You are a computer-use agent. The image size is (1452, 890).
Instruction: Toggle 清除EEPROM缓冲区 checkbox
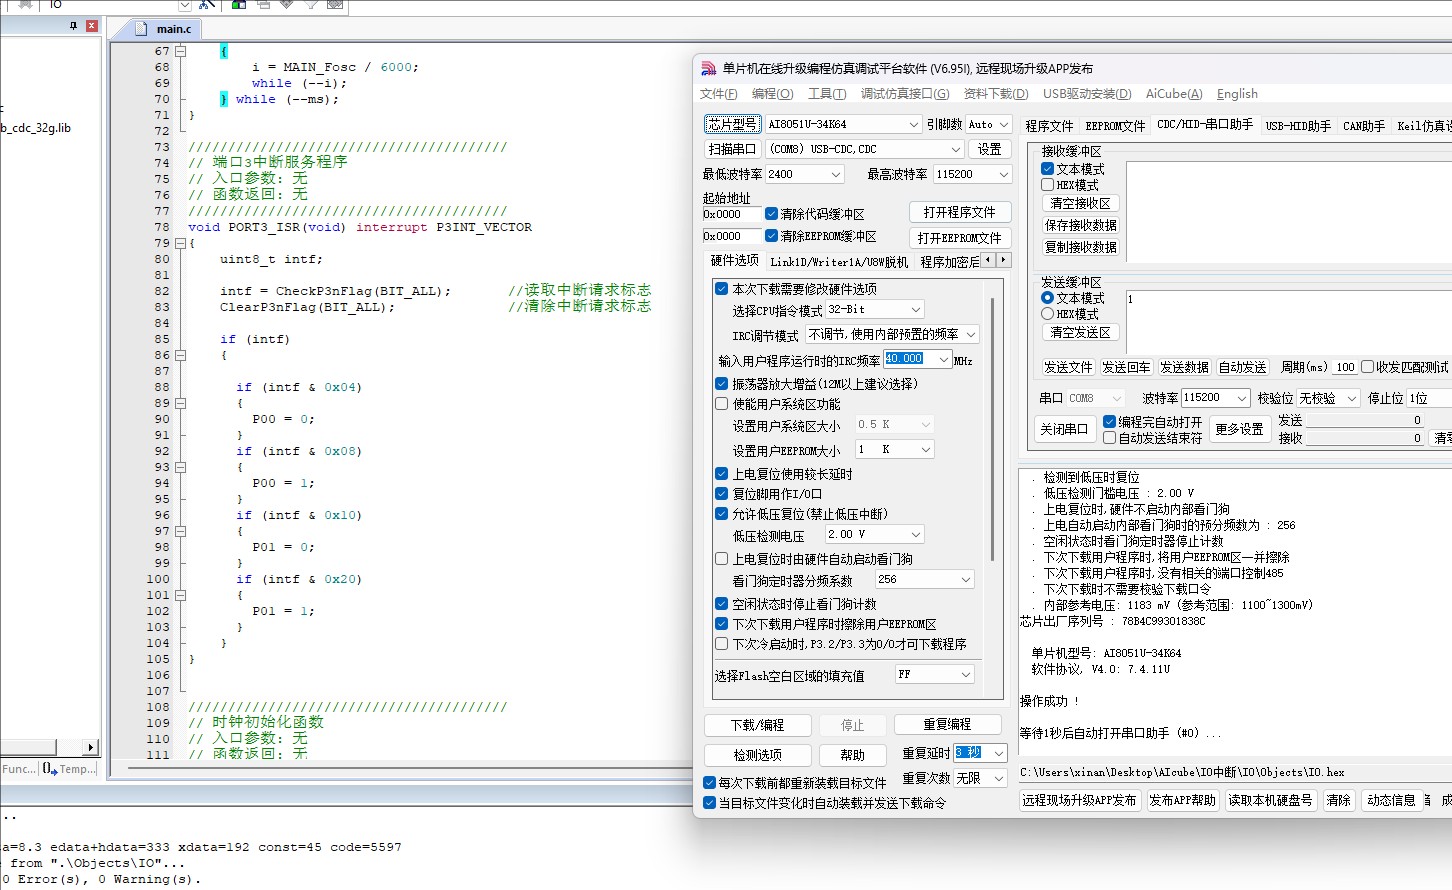(771, 236)
